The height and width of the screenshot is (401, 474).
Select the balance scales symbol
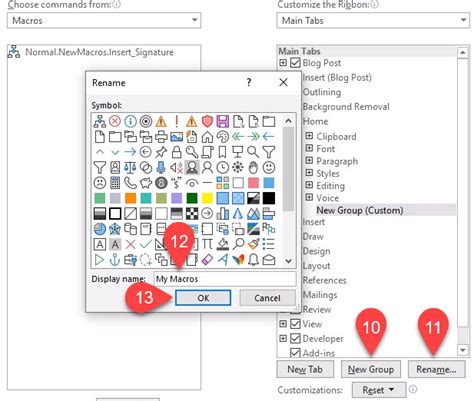[x=130, y=167]
